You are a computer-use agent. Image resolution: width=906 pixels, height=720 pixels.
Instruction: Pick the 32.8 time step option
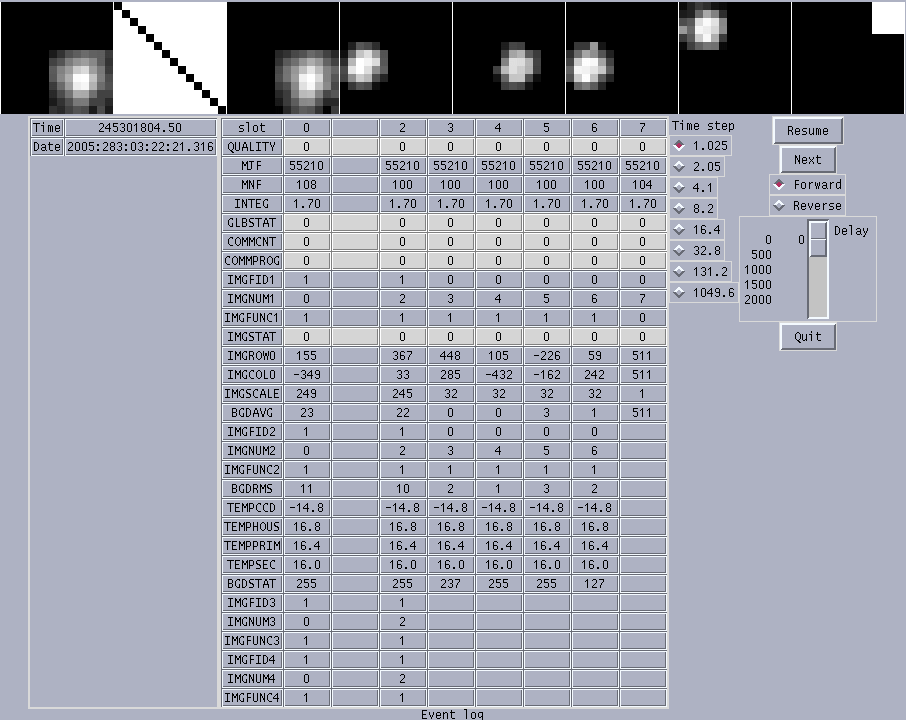pyautogui.click(x=697, y=251)
